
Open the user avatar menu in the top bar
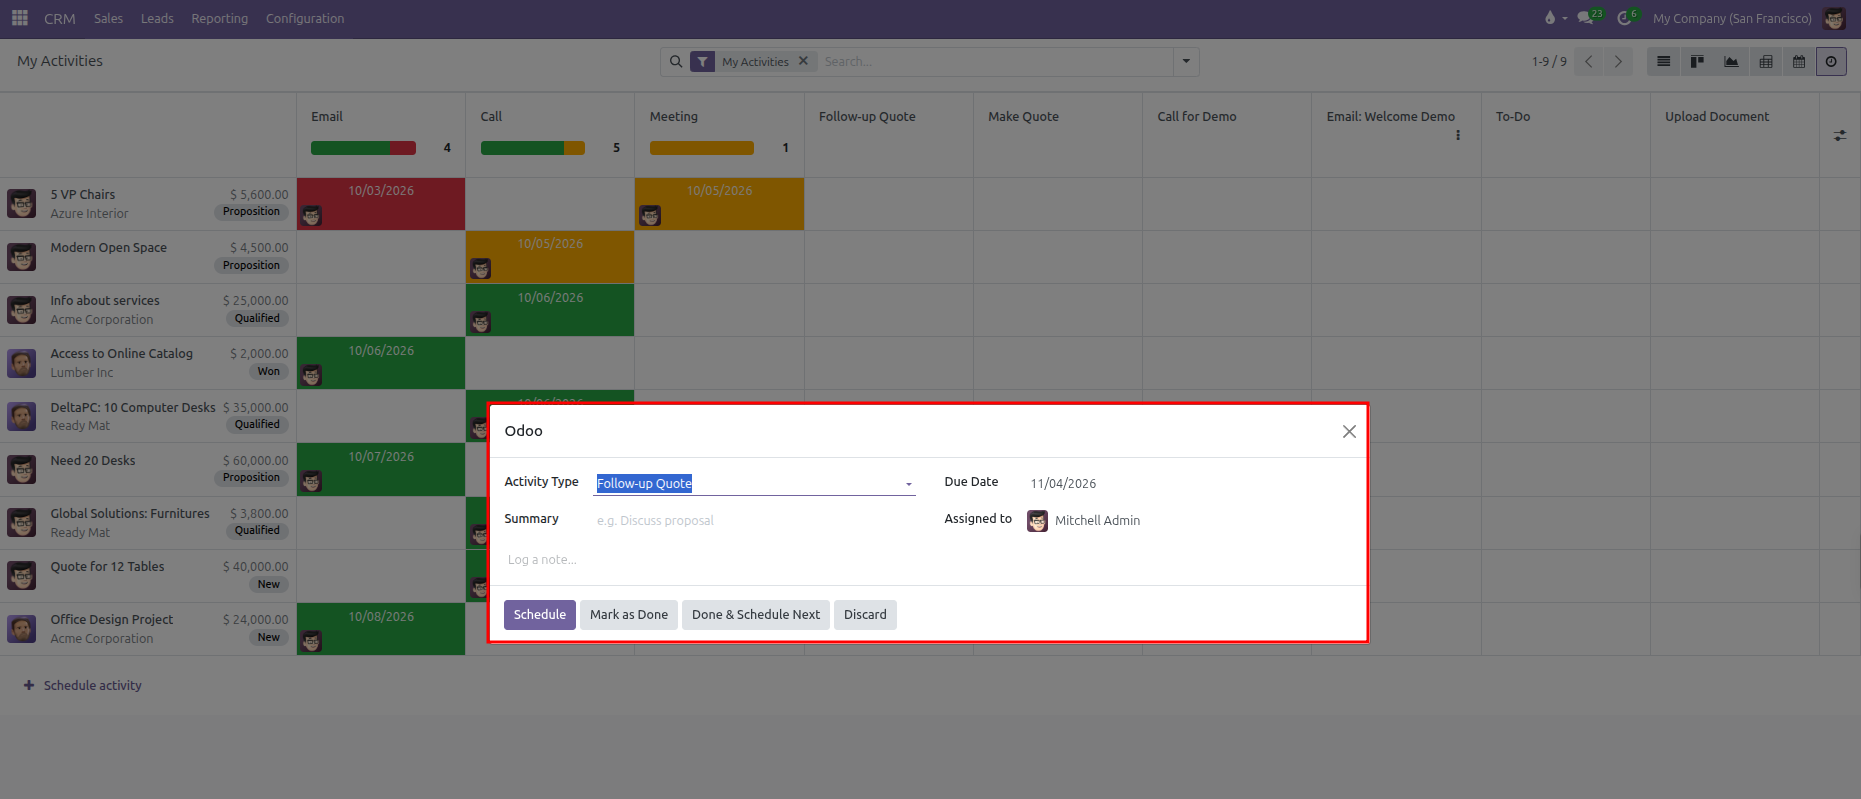pyautogui.click(x=1834, y=18)
